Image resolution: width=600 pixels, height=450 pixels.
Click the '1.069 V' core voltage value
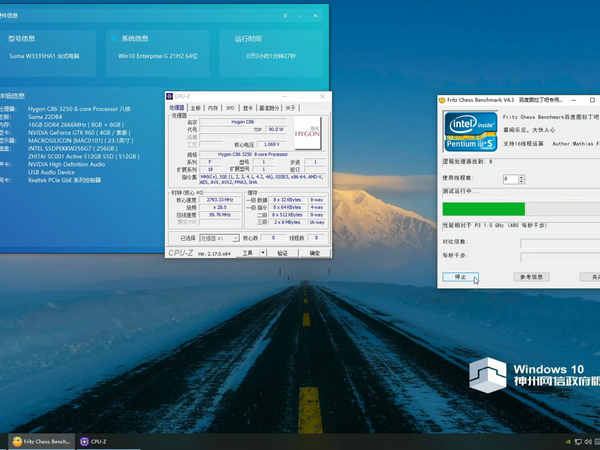(272, 144)
